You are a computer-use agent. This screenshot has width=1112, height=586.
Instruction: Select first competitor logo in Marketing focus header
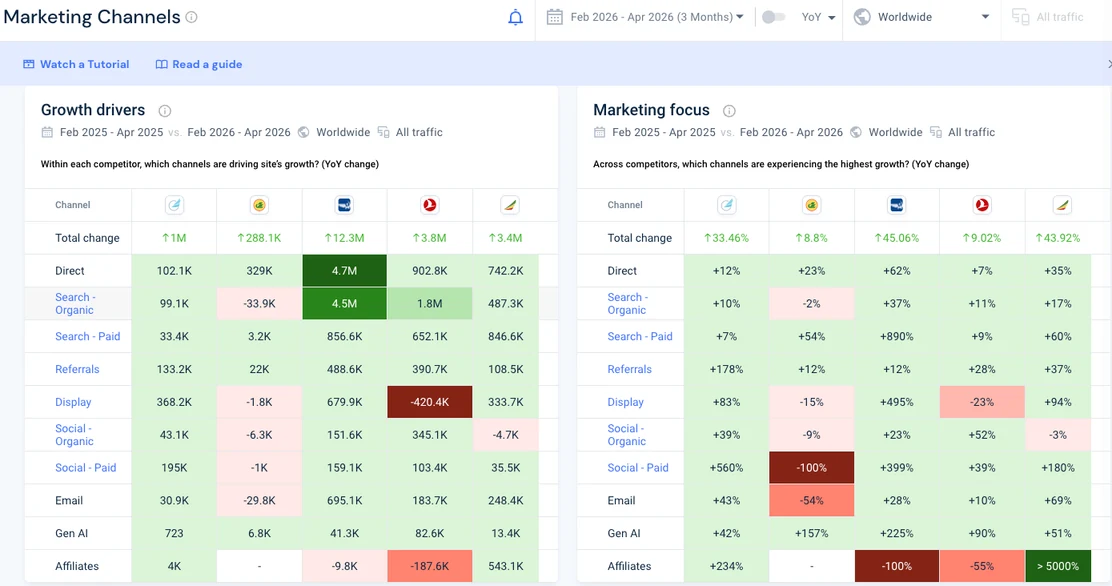[x=726, y=205]
